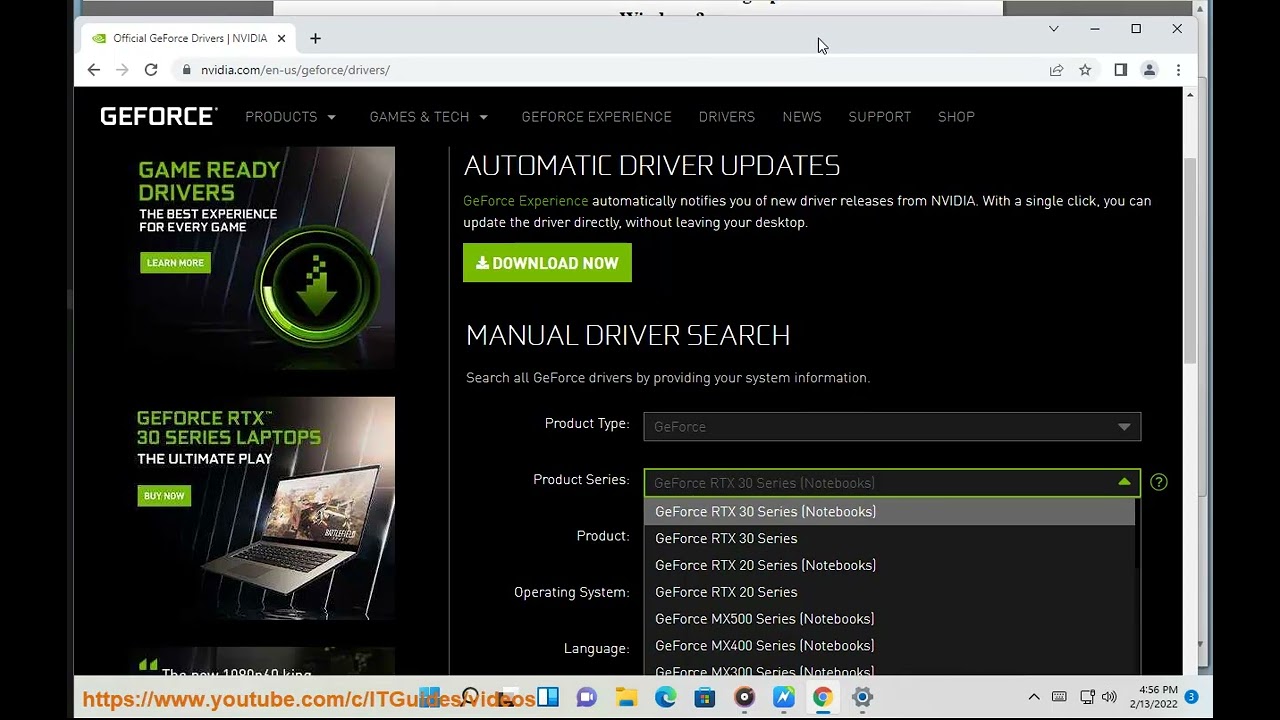
Task: Open the touch keyboard tray icon
Action: 1059,697
